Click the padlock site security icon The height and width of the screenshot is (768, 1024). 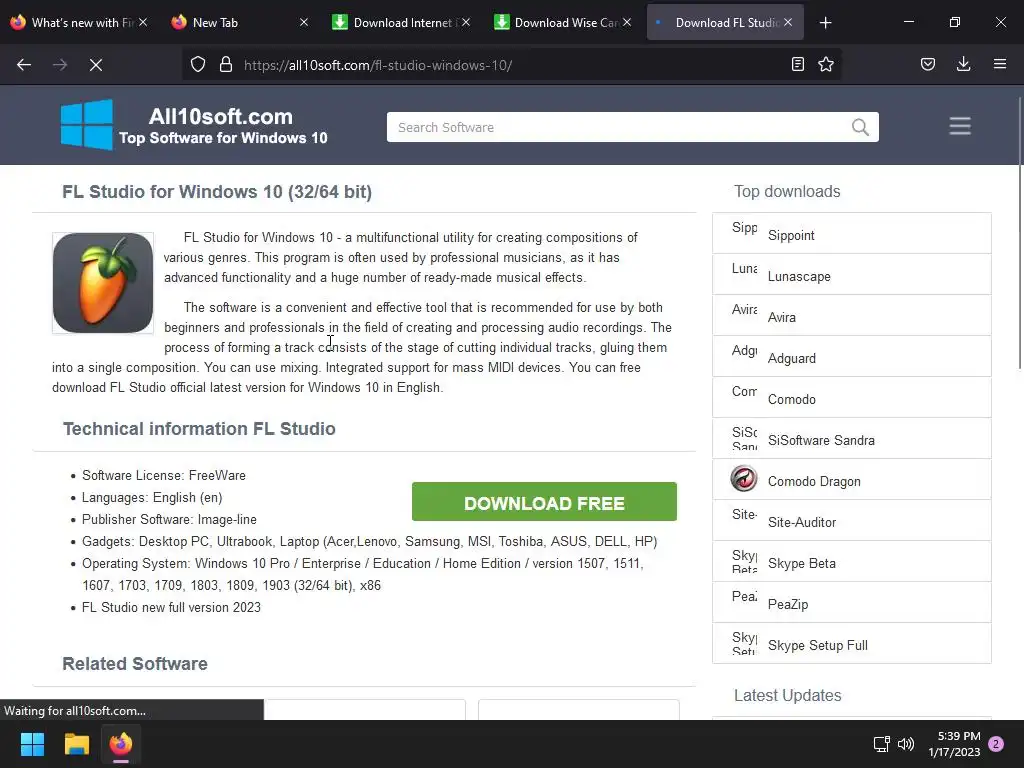click(x=226, y=65)
